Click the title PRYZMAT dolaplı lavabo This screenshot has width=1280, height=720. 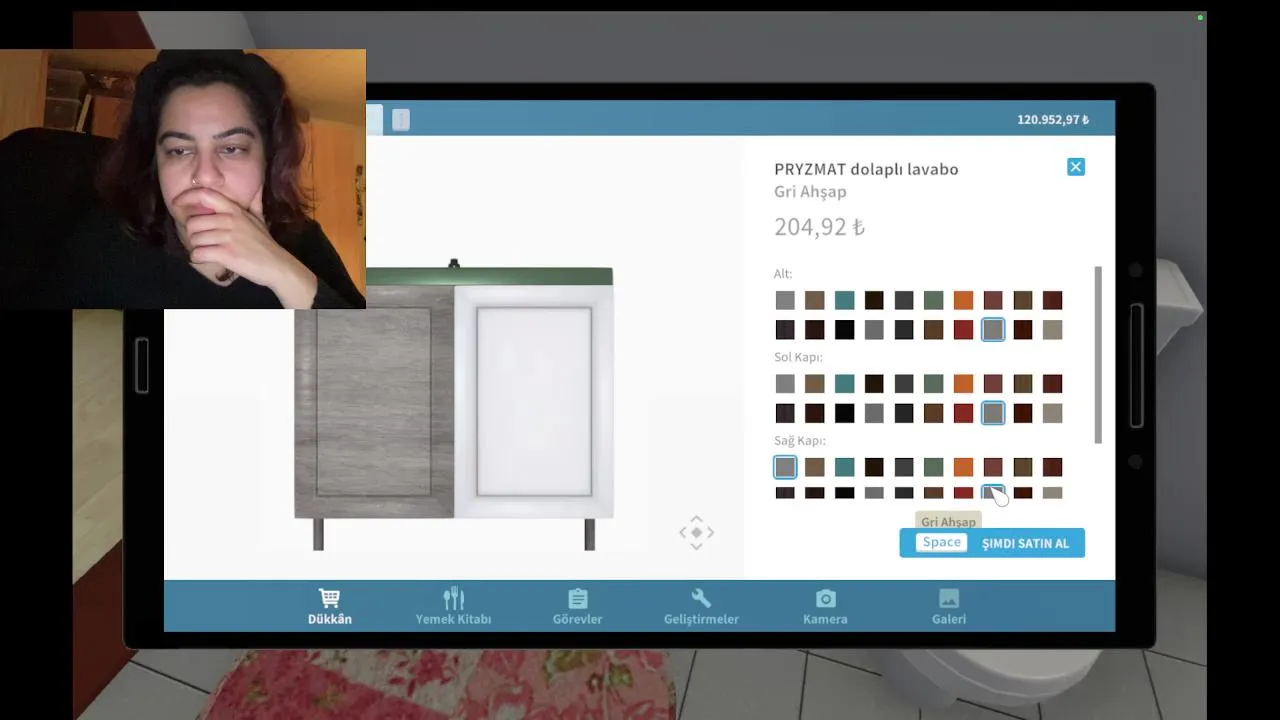click(x=866, y=169)
